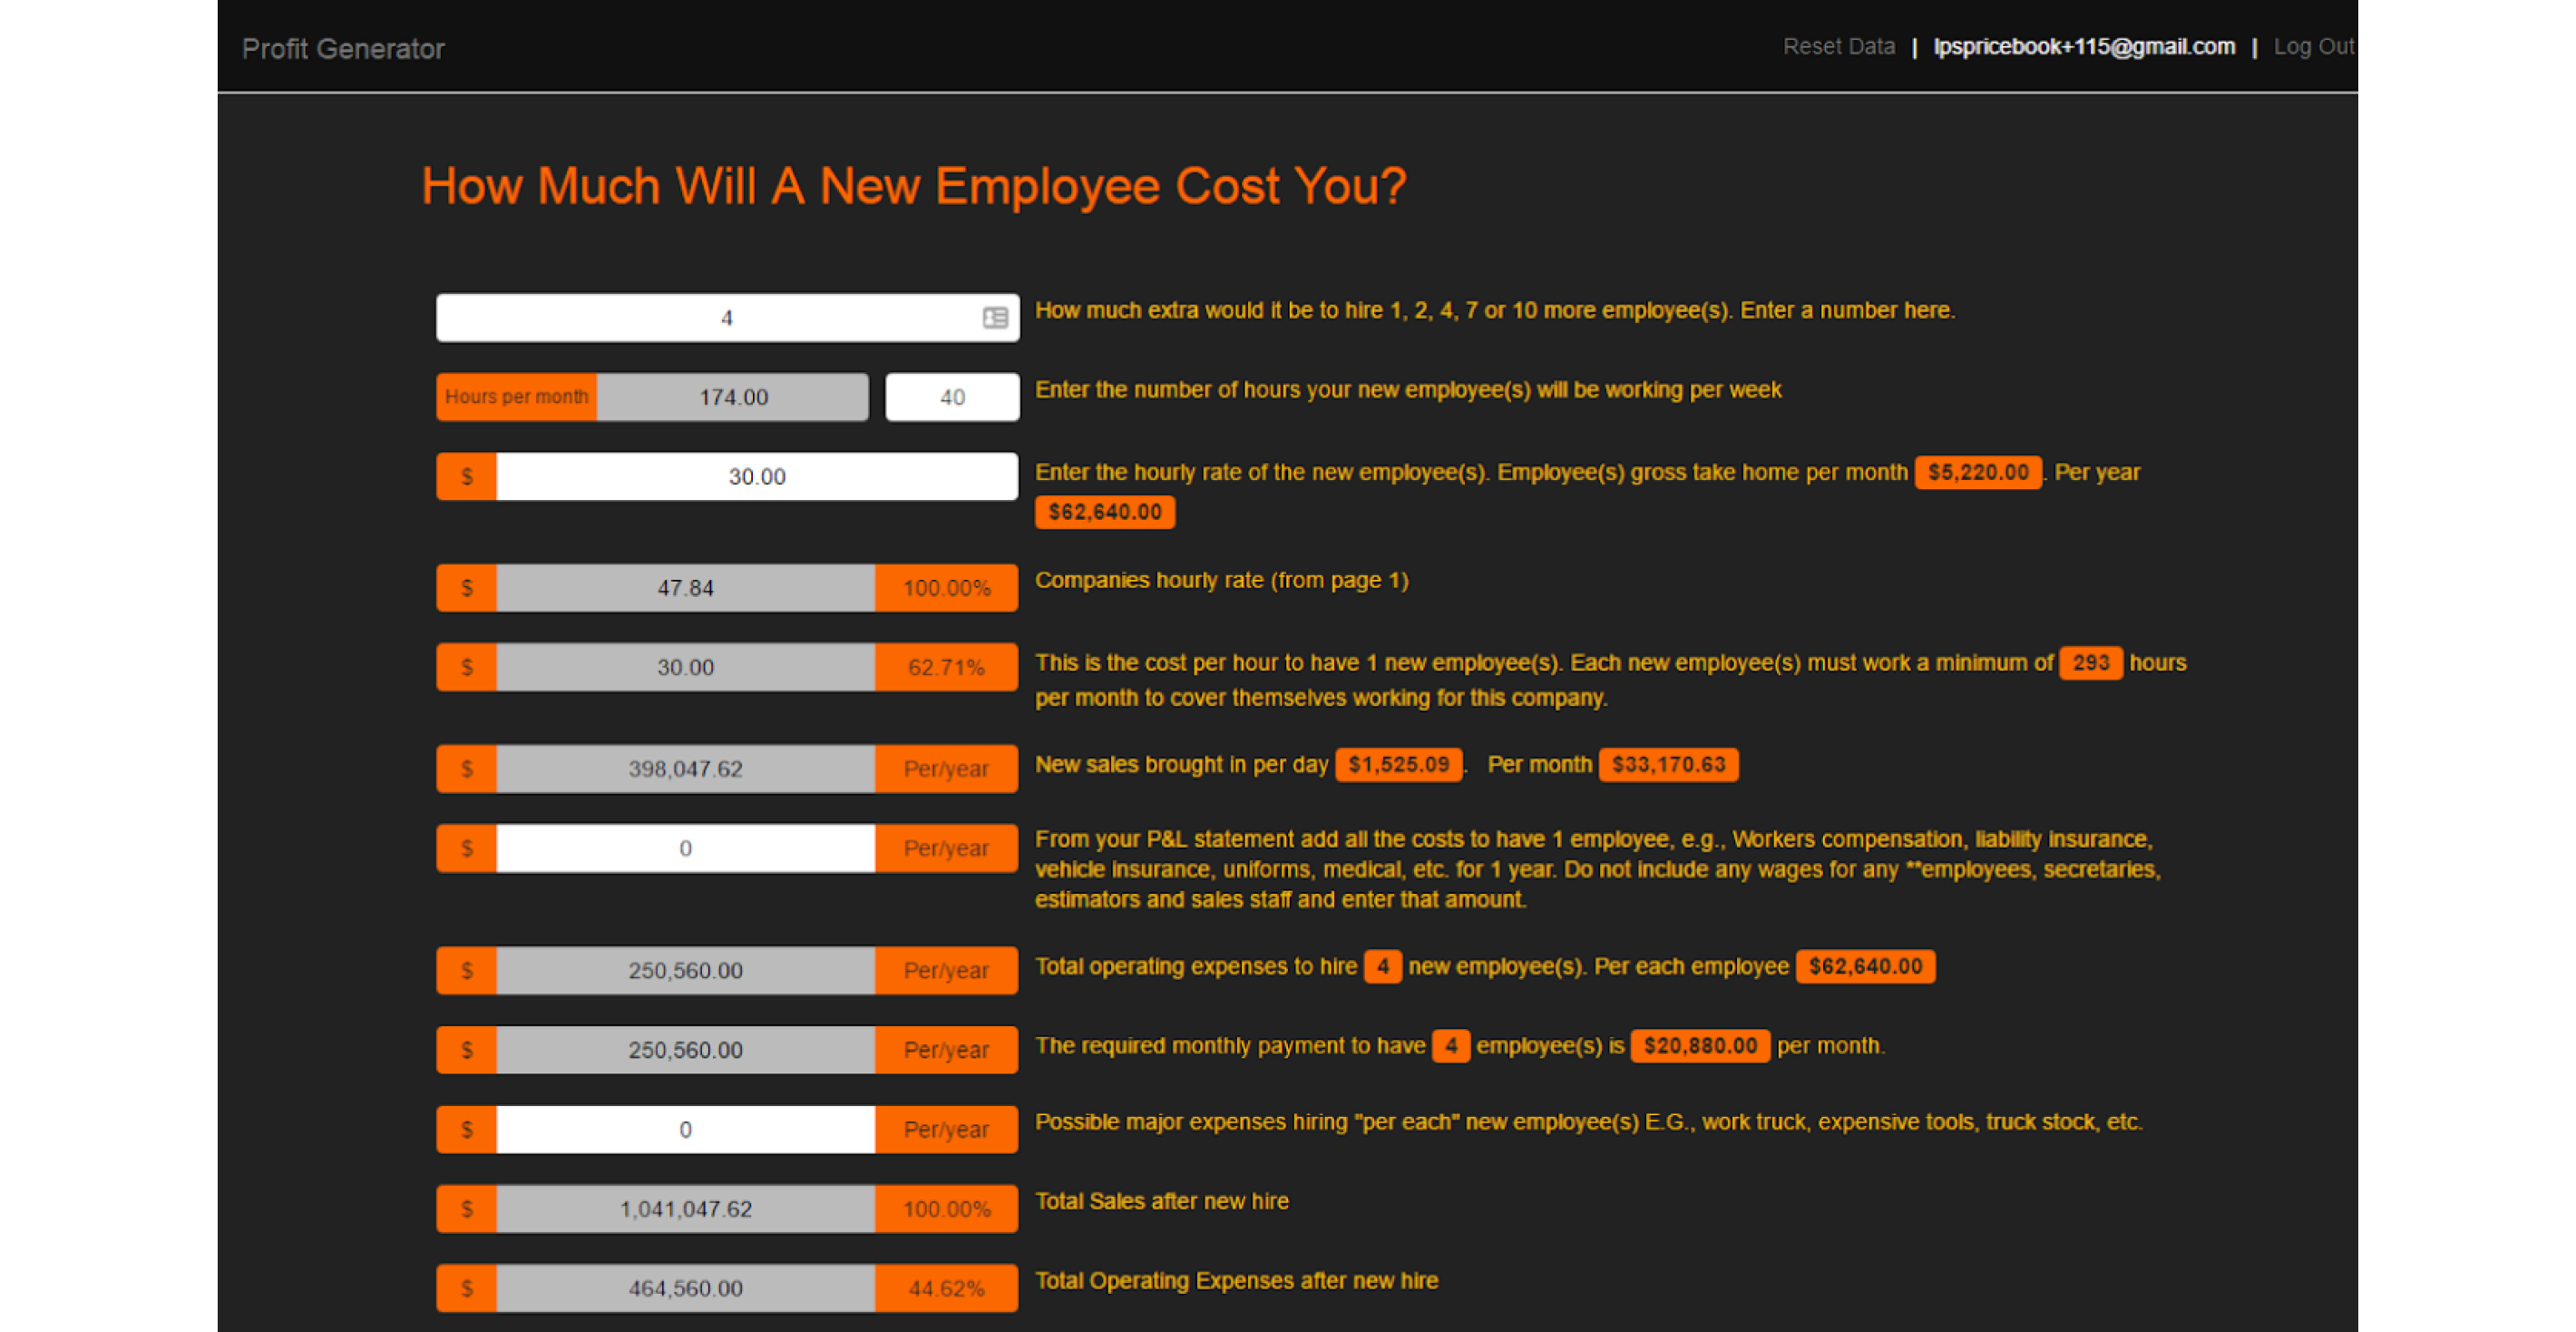Open the lpspricebook+115@gmail.com account link
This screenshot has height=1332, width=2576.
coord(2083,46)
